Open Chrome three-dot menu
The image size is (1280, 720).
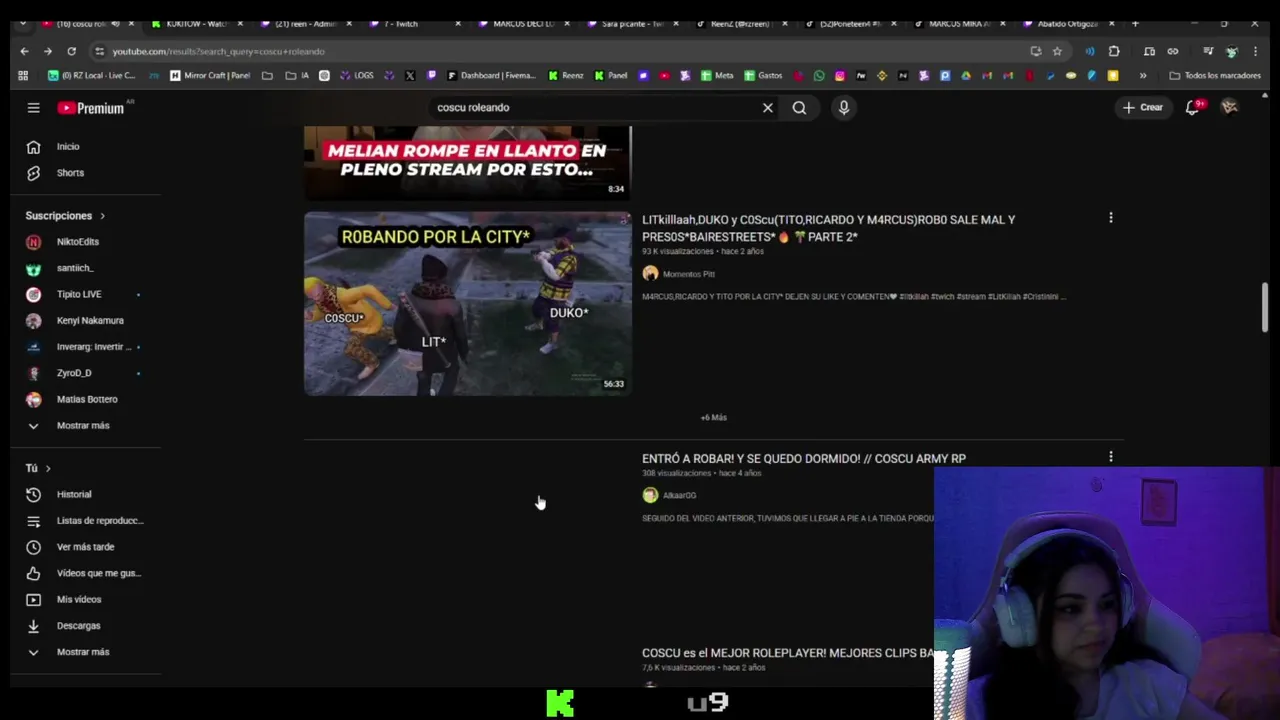coord(1255,51)
